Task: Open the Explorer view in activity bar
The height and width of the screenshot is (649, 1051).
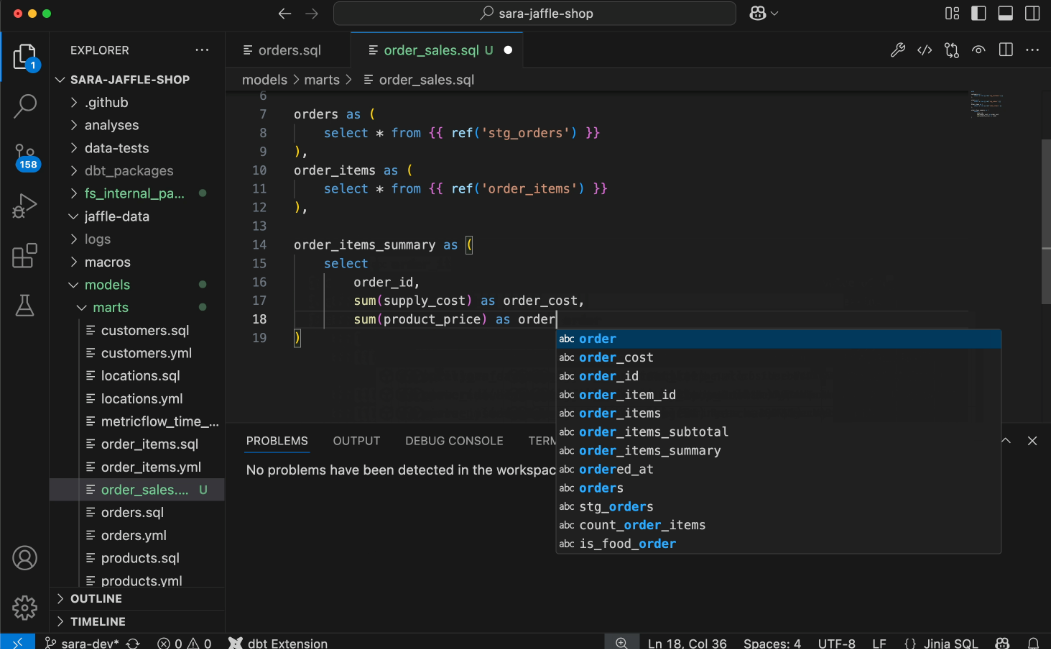Action: coord(25,58)
